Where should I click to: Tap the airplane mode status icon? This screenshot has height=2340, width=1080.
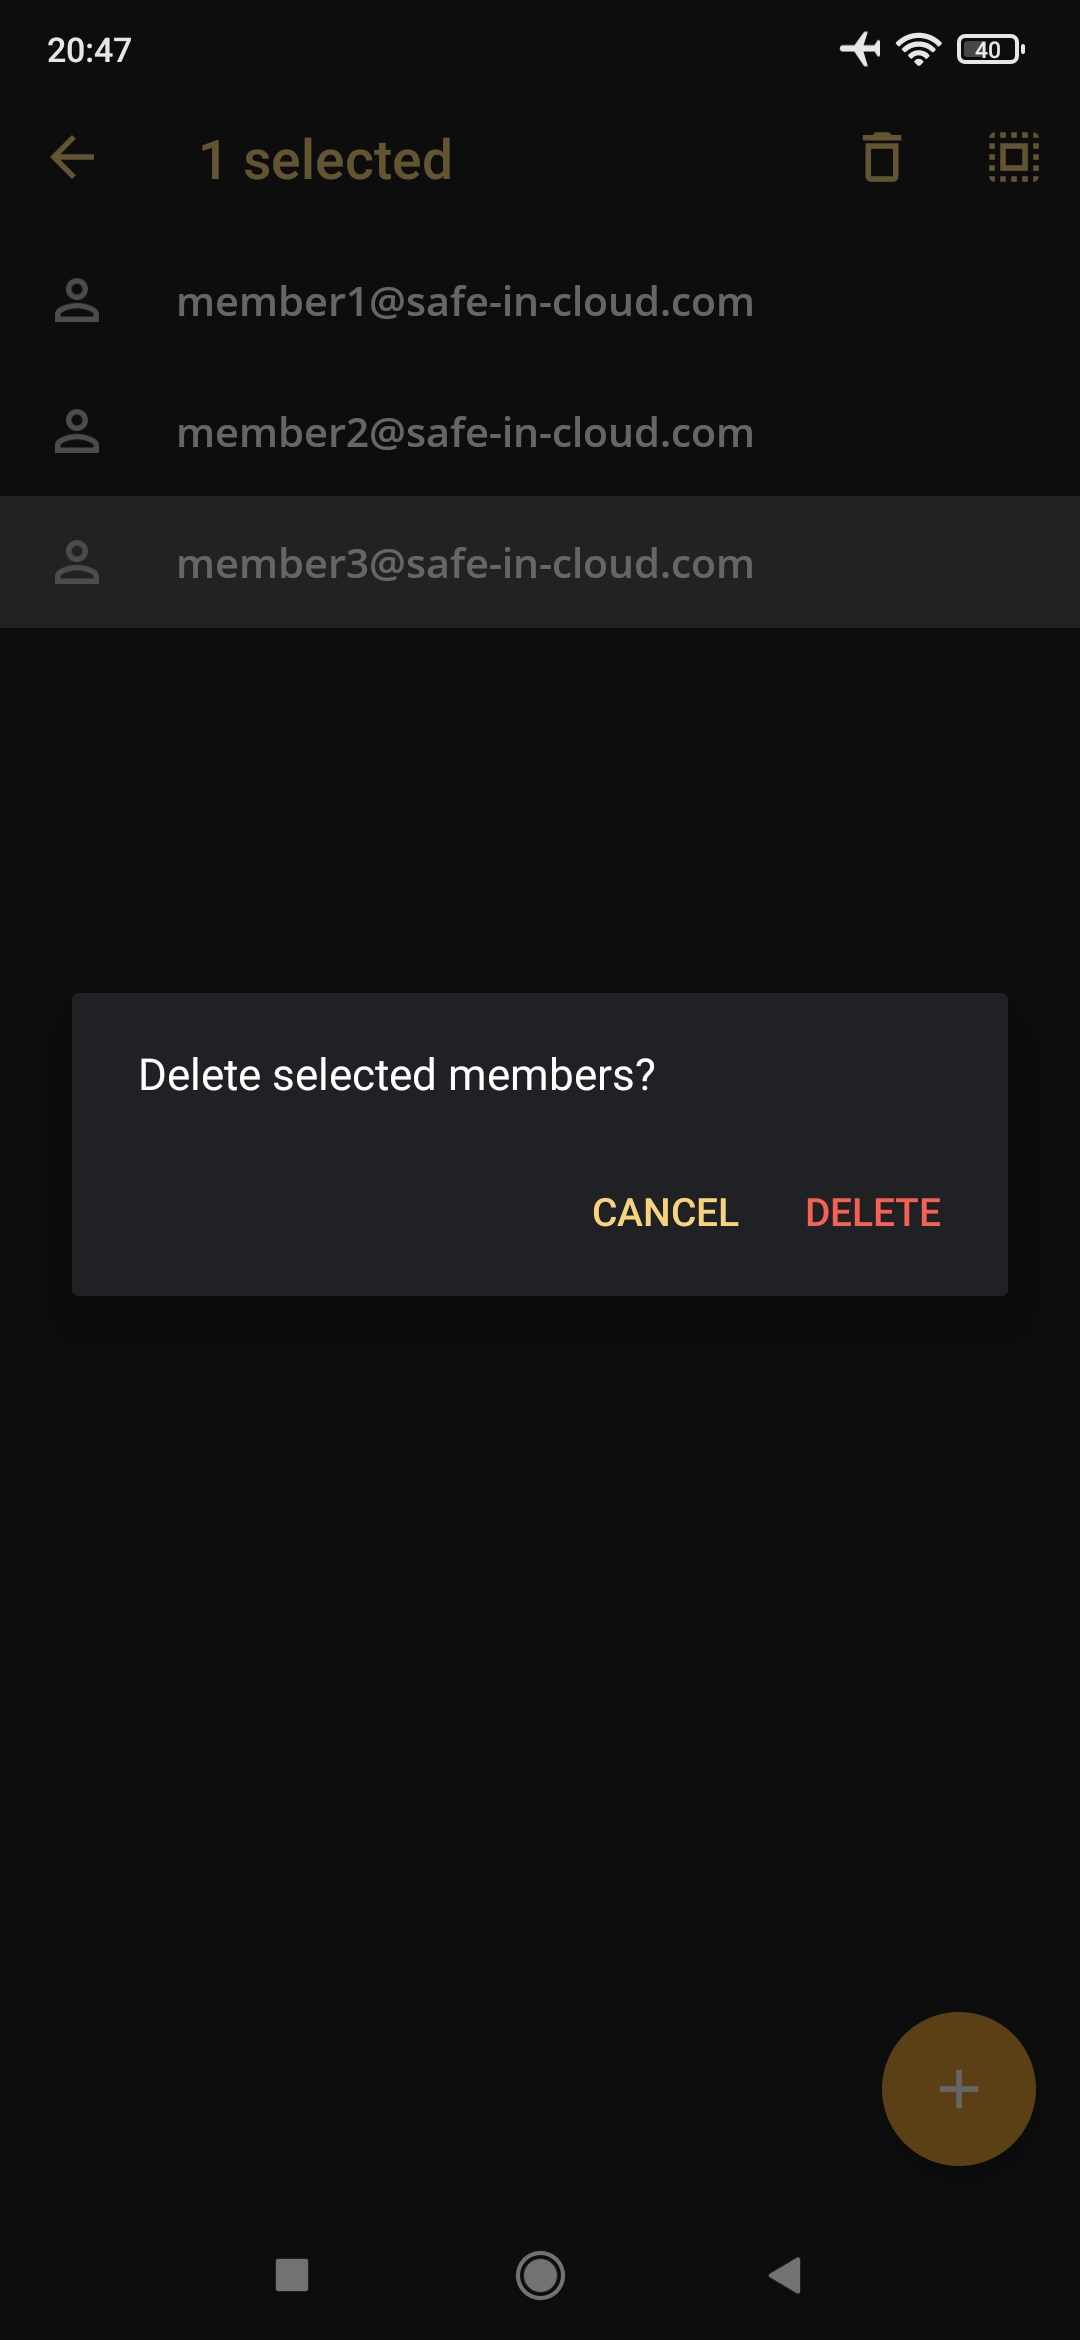tap(860, 48)
